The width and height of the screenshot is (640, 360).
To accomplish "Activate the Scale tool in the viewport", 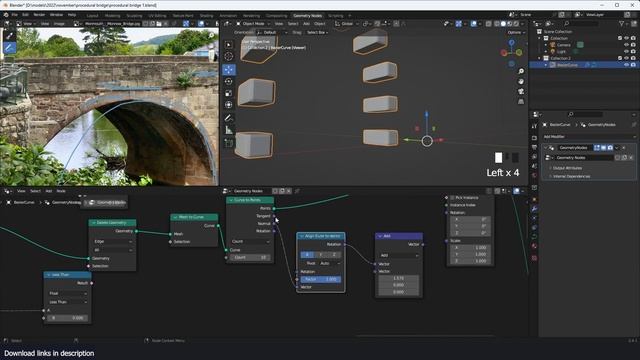I will click(229, 93).
